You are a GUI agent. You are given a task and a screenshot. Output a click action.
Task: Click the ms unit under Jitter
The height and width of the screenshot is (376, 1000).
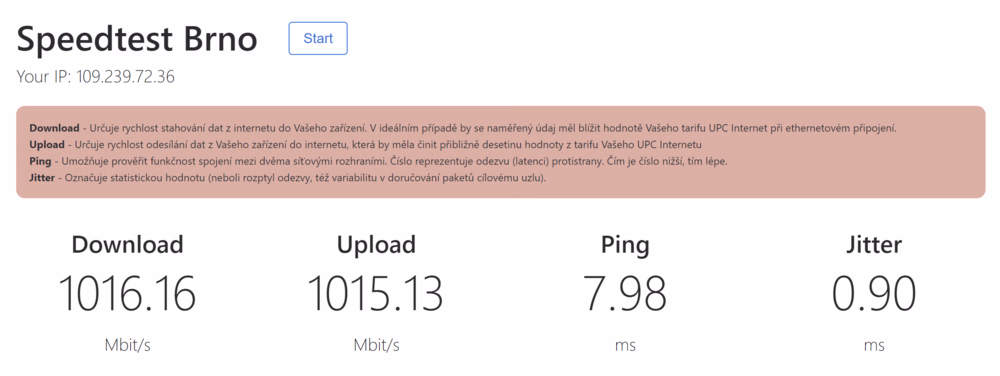click(874, 347)
